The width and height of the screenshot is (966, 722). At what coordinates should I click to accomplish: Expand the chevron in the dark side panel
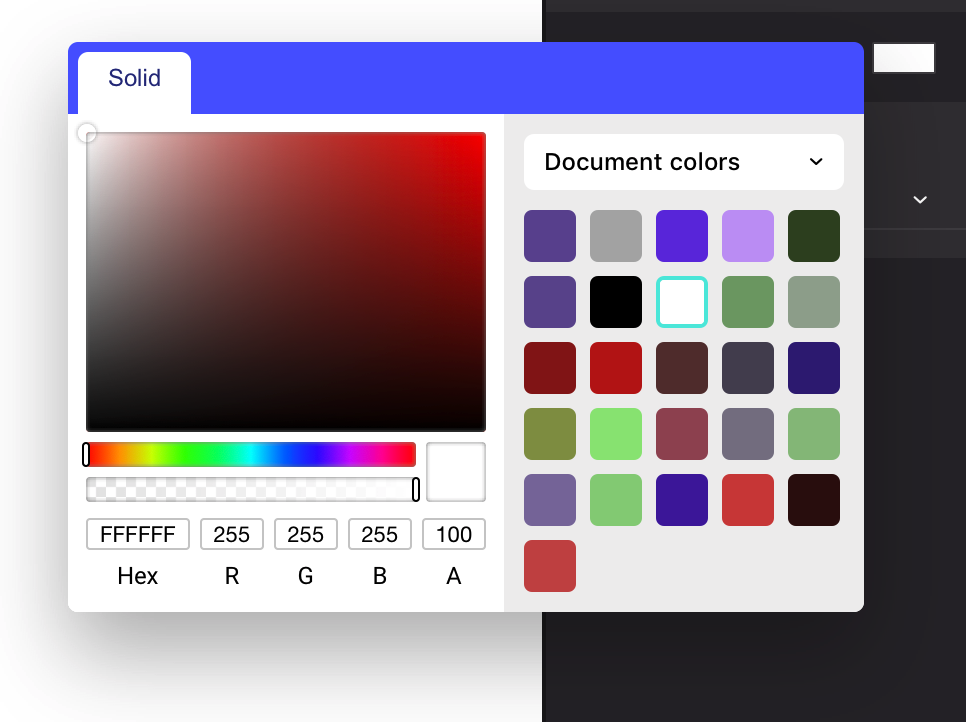coord(920,200)
